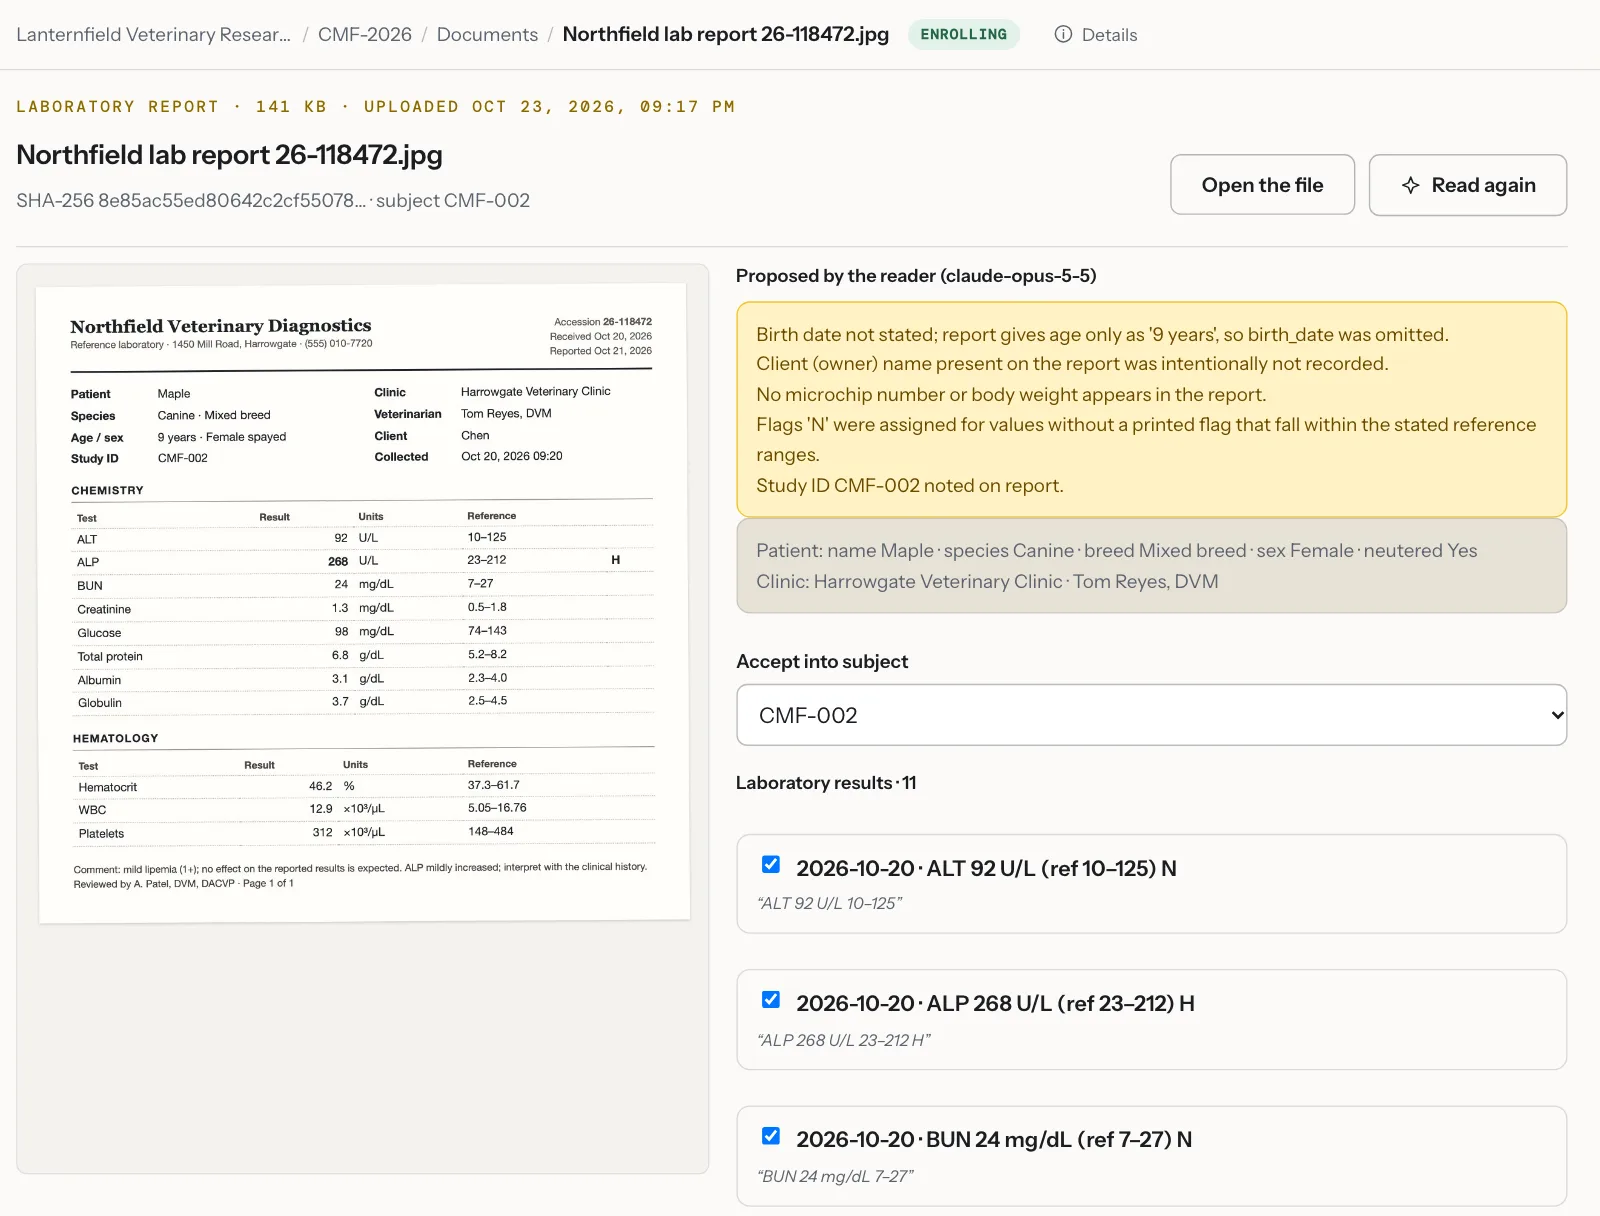Open the Accept into subject dropdown

1151,715
